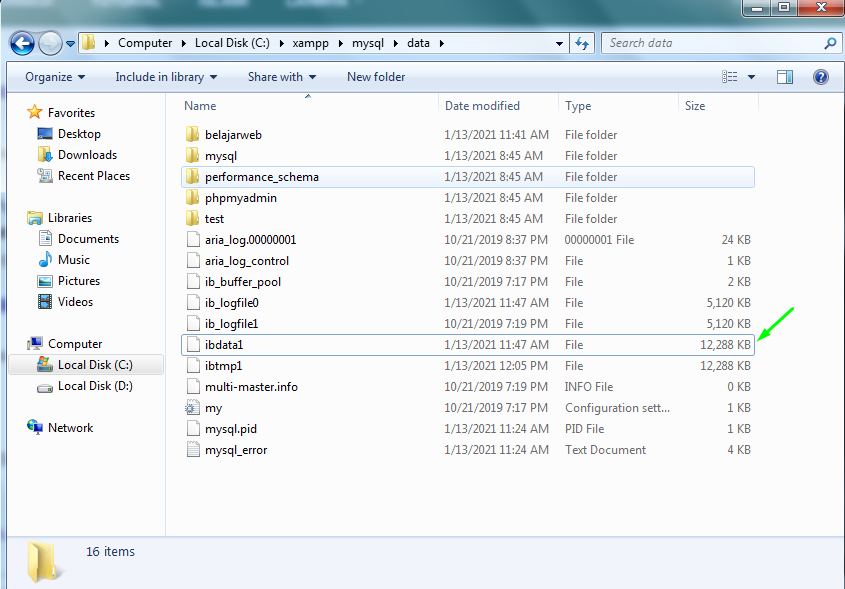Click data in the address path
The width and height of the screenshot is (845, 589).
click(x=418, y=43)
